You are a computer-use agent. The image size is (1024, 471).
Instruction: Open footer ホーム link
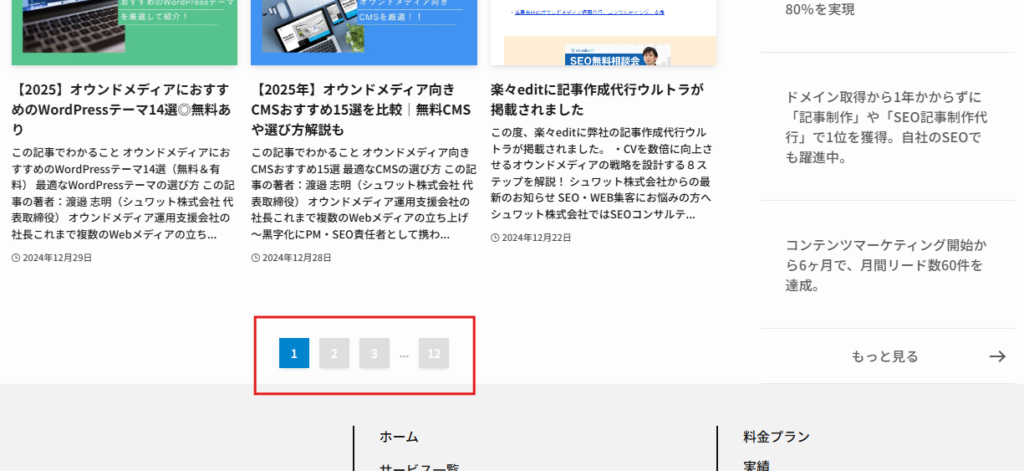(x=398, y=436)
